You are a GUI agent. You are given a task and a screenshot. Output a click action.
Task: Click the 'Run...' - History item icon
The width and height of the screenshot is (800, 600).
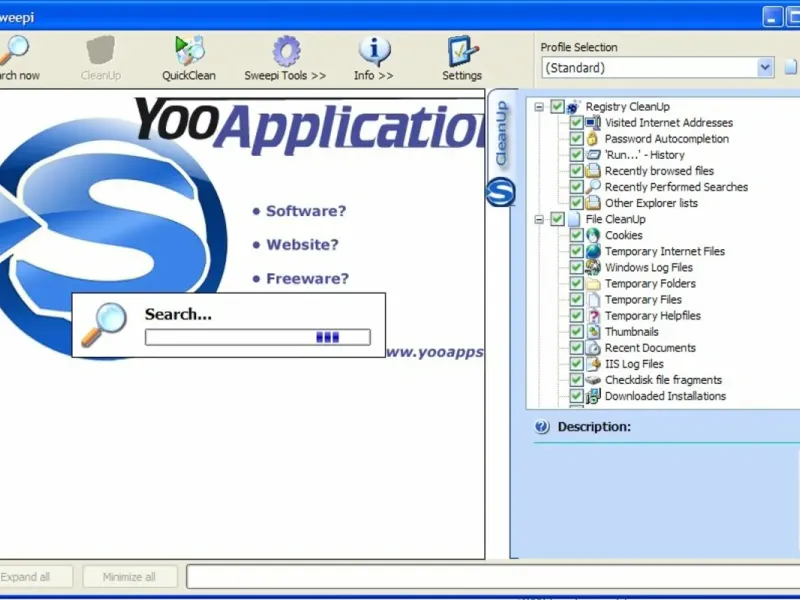pos(593,155)
